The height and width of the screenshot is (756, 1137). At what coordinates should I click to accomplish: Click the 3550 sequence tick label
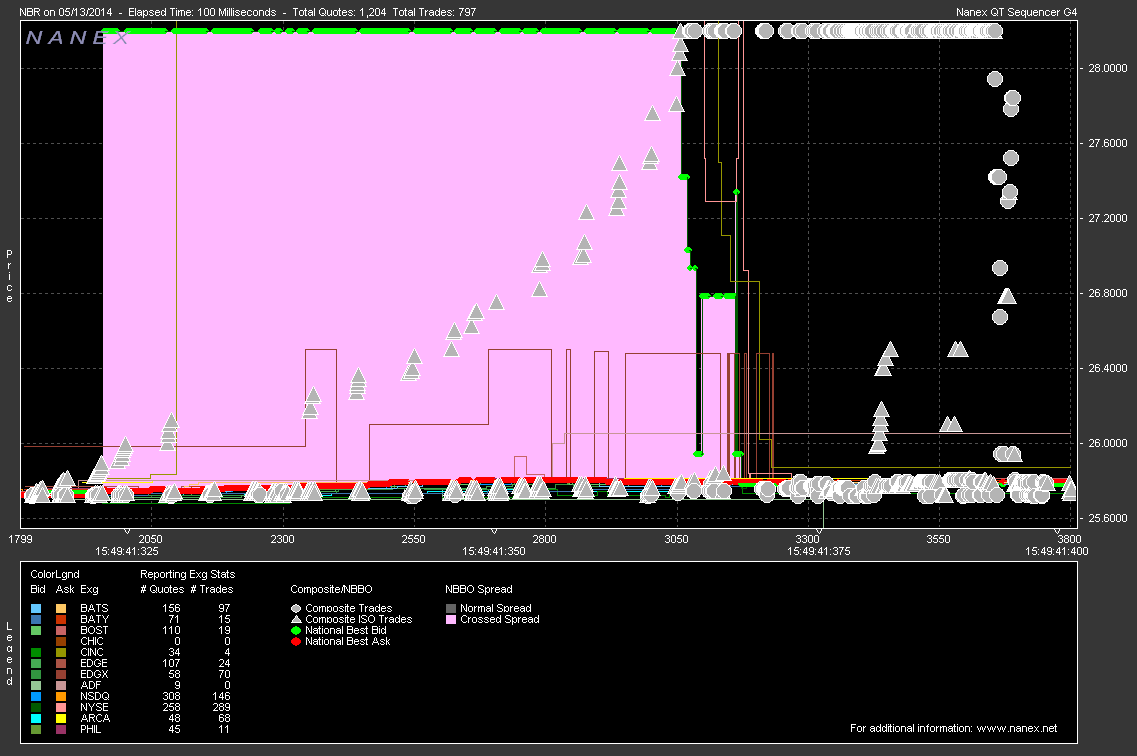[938, 539]
